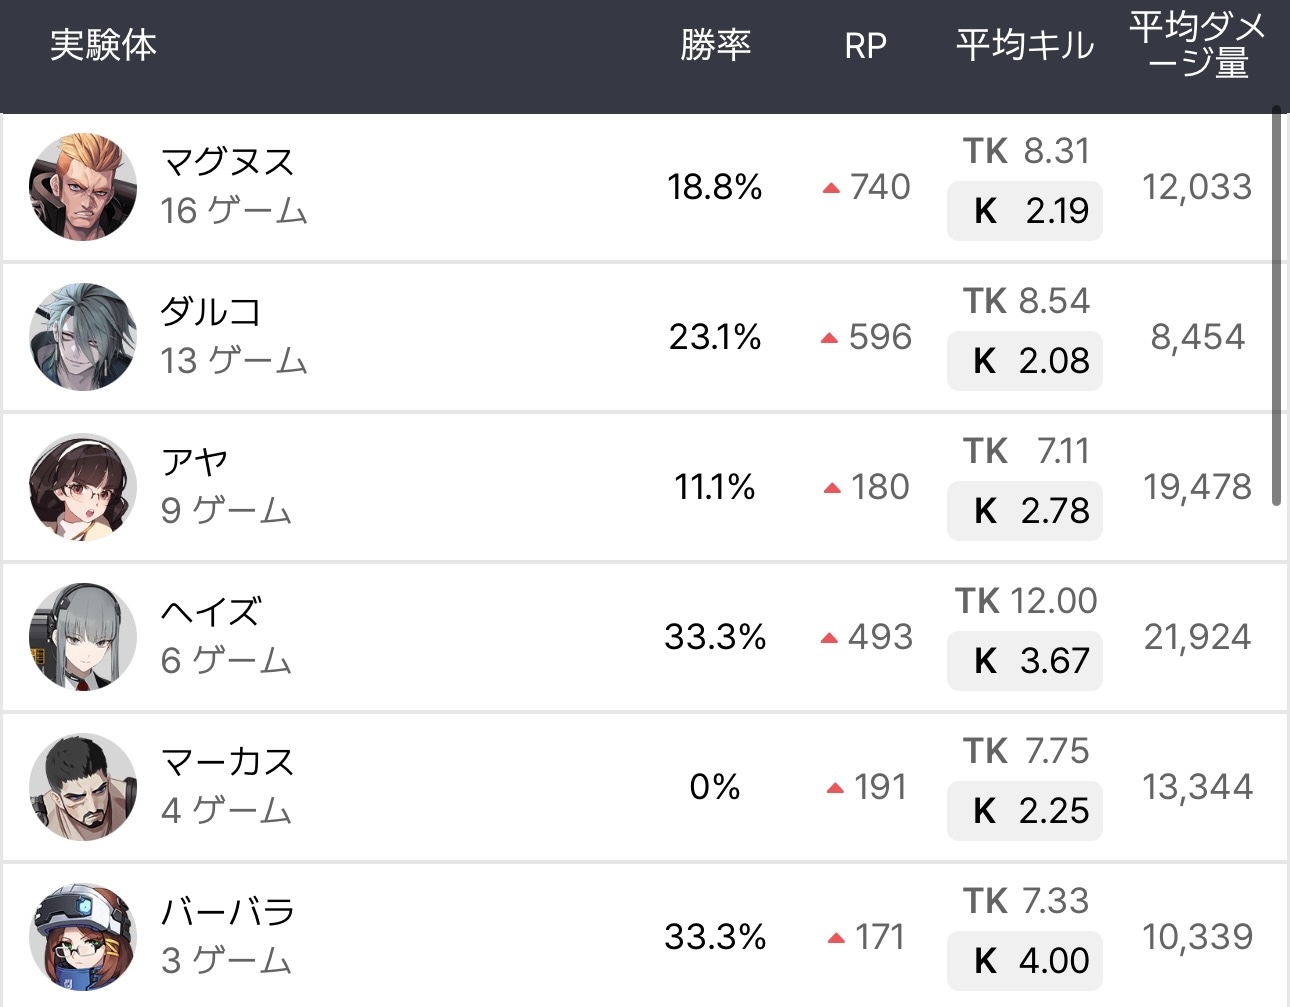
Task: Click the K 2.19 kill badge
Action: (1025, 211)
